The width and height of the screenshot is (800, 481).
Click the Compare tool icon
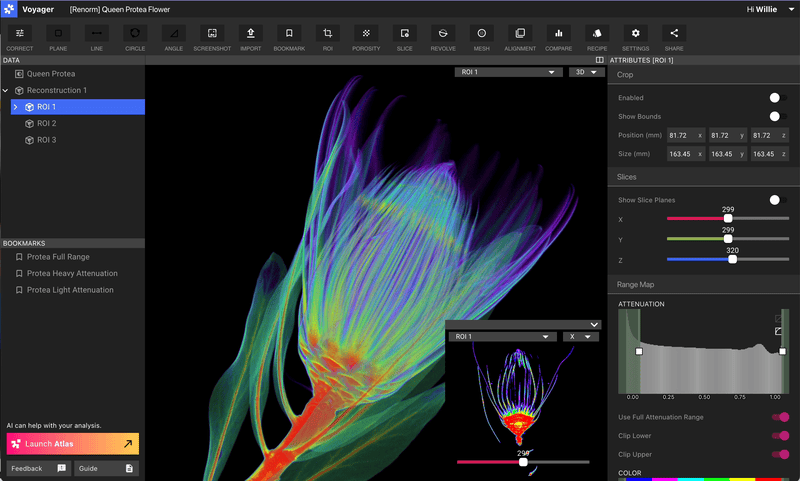pyautogui.click(x=558, y=33)
